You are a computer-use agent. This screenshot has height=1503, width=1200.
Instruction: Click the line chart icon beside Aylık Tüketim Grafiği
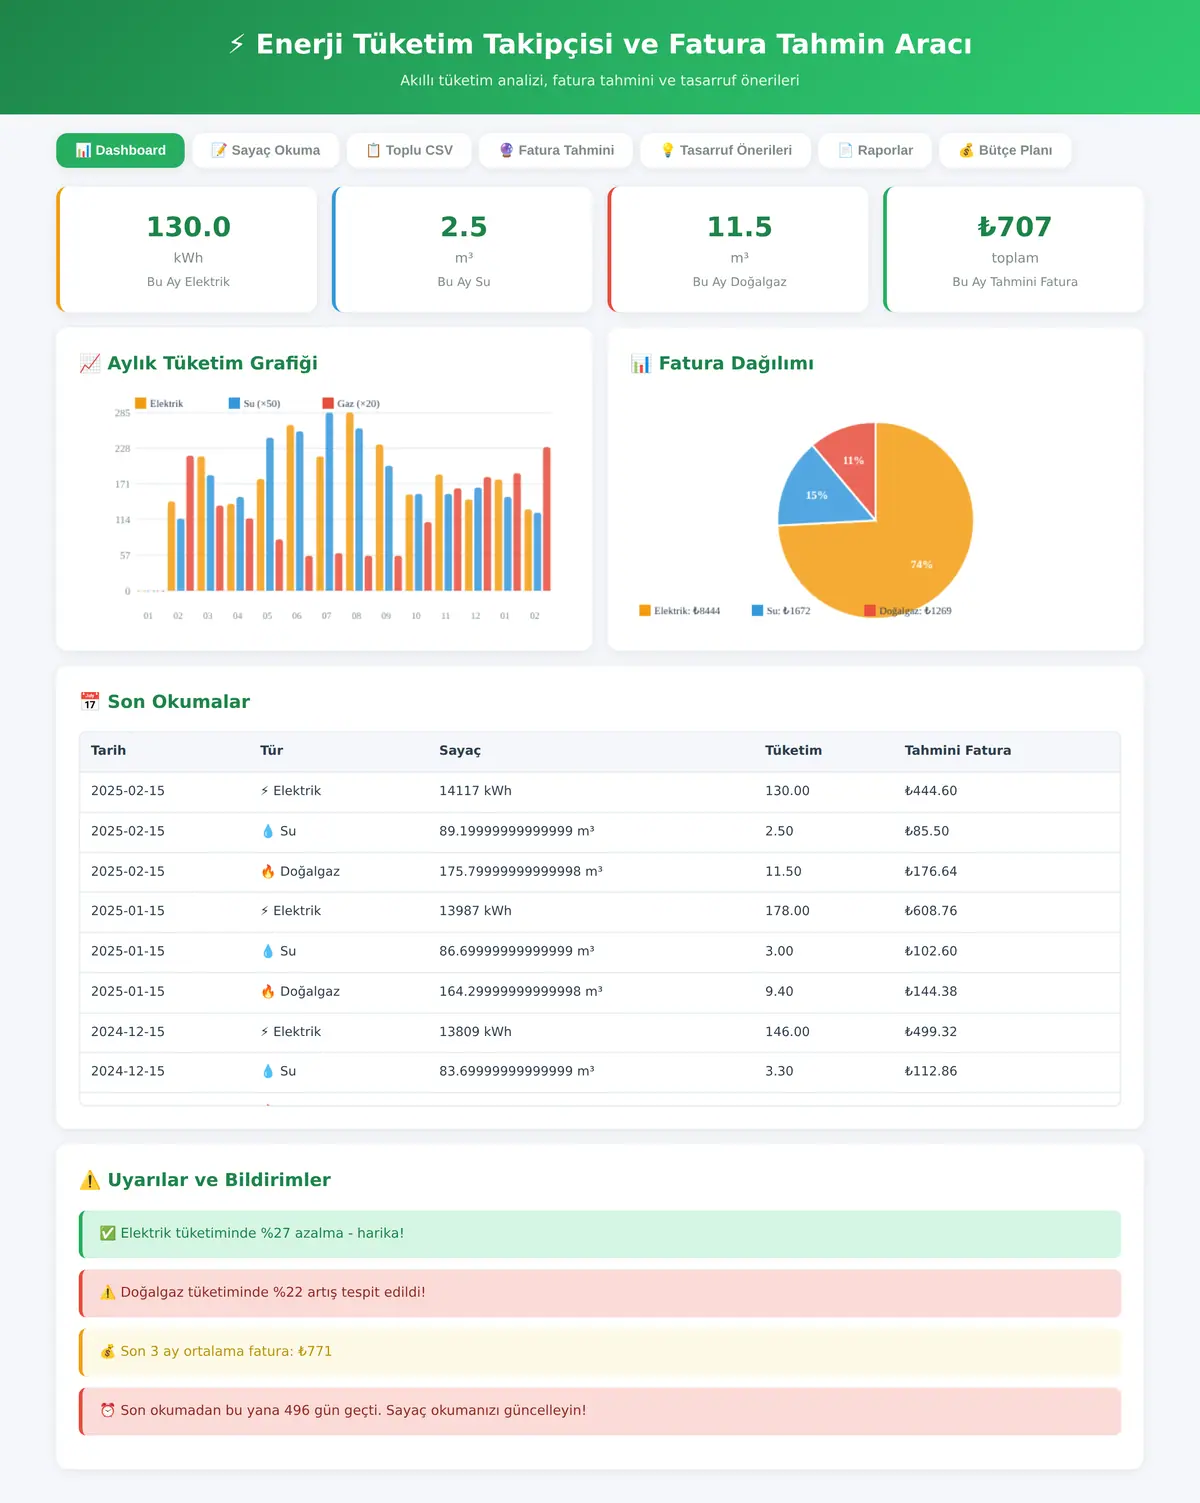(x=90, y=363)
